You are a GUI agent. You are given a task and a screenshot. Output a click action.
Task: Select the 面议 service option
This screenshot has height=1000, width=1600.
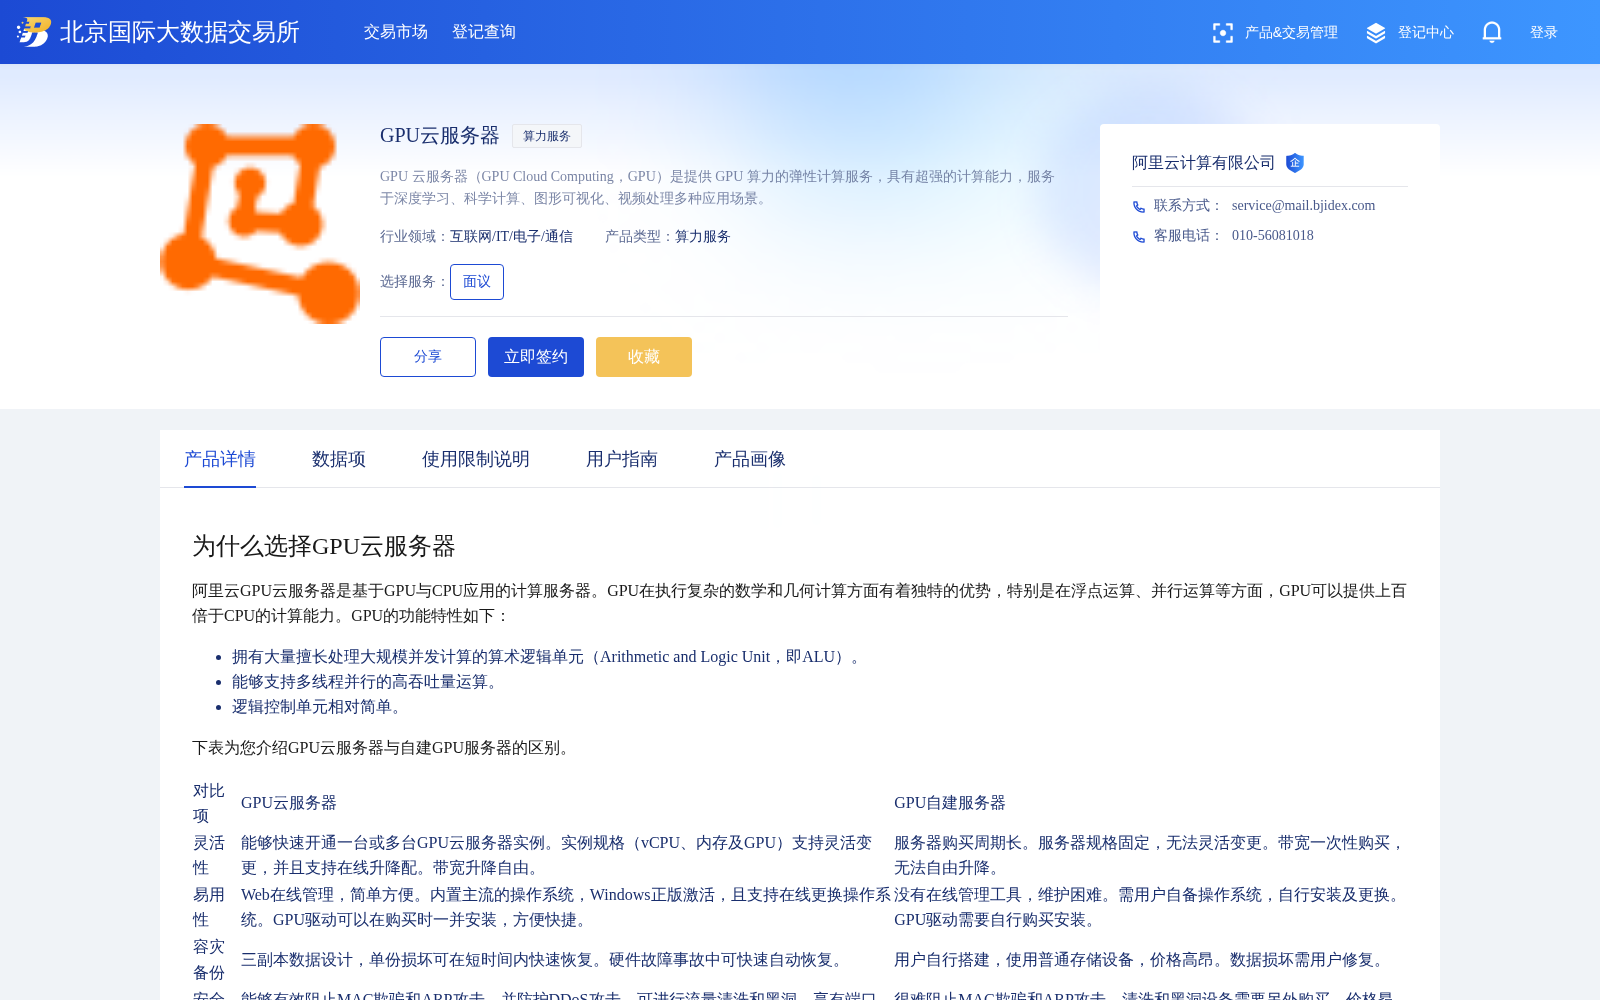point(477,282)
